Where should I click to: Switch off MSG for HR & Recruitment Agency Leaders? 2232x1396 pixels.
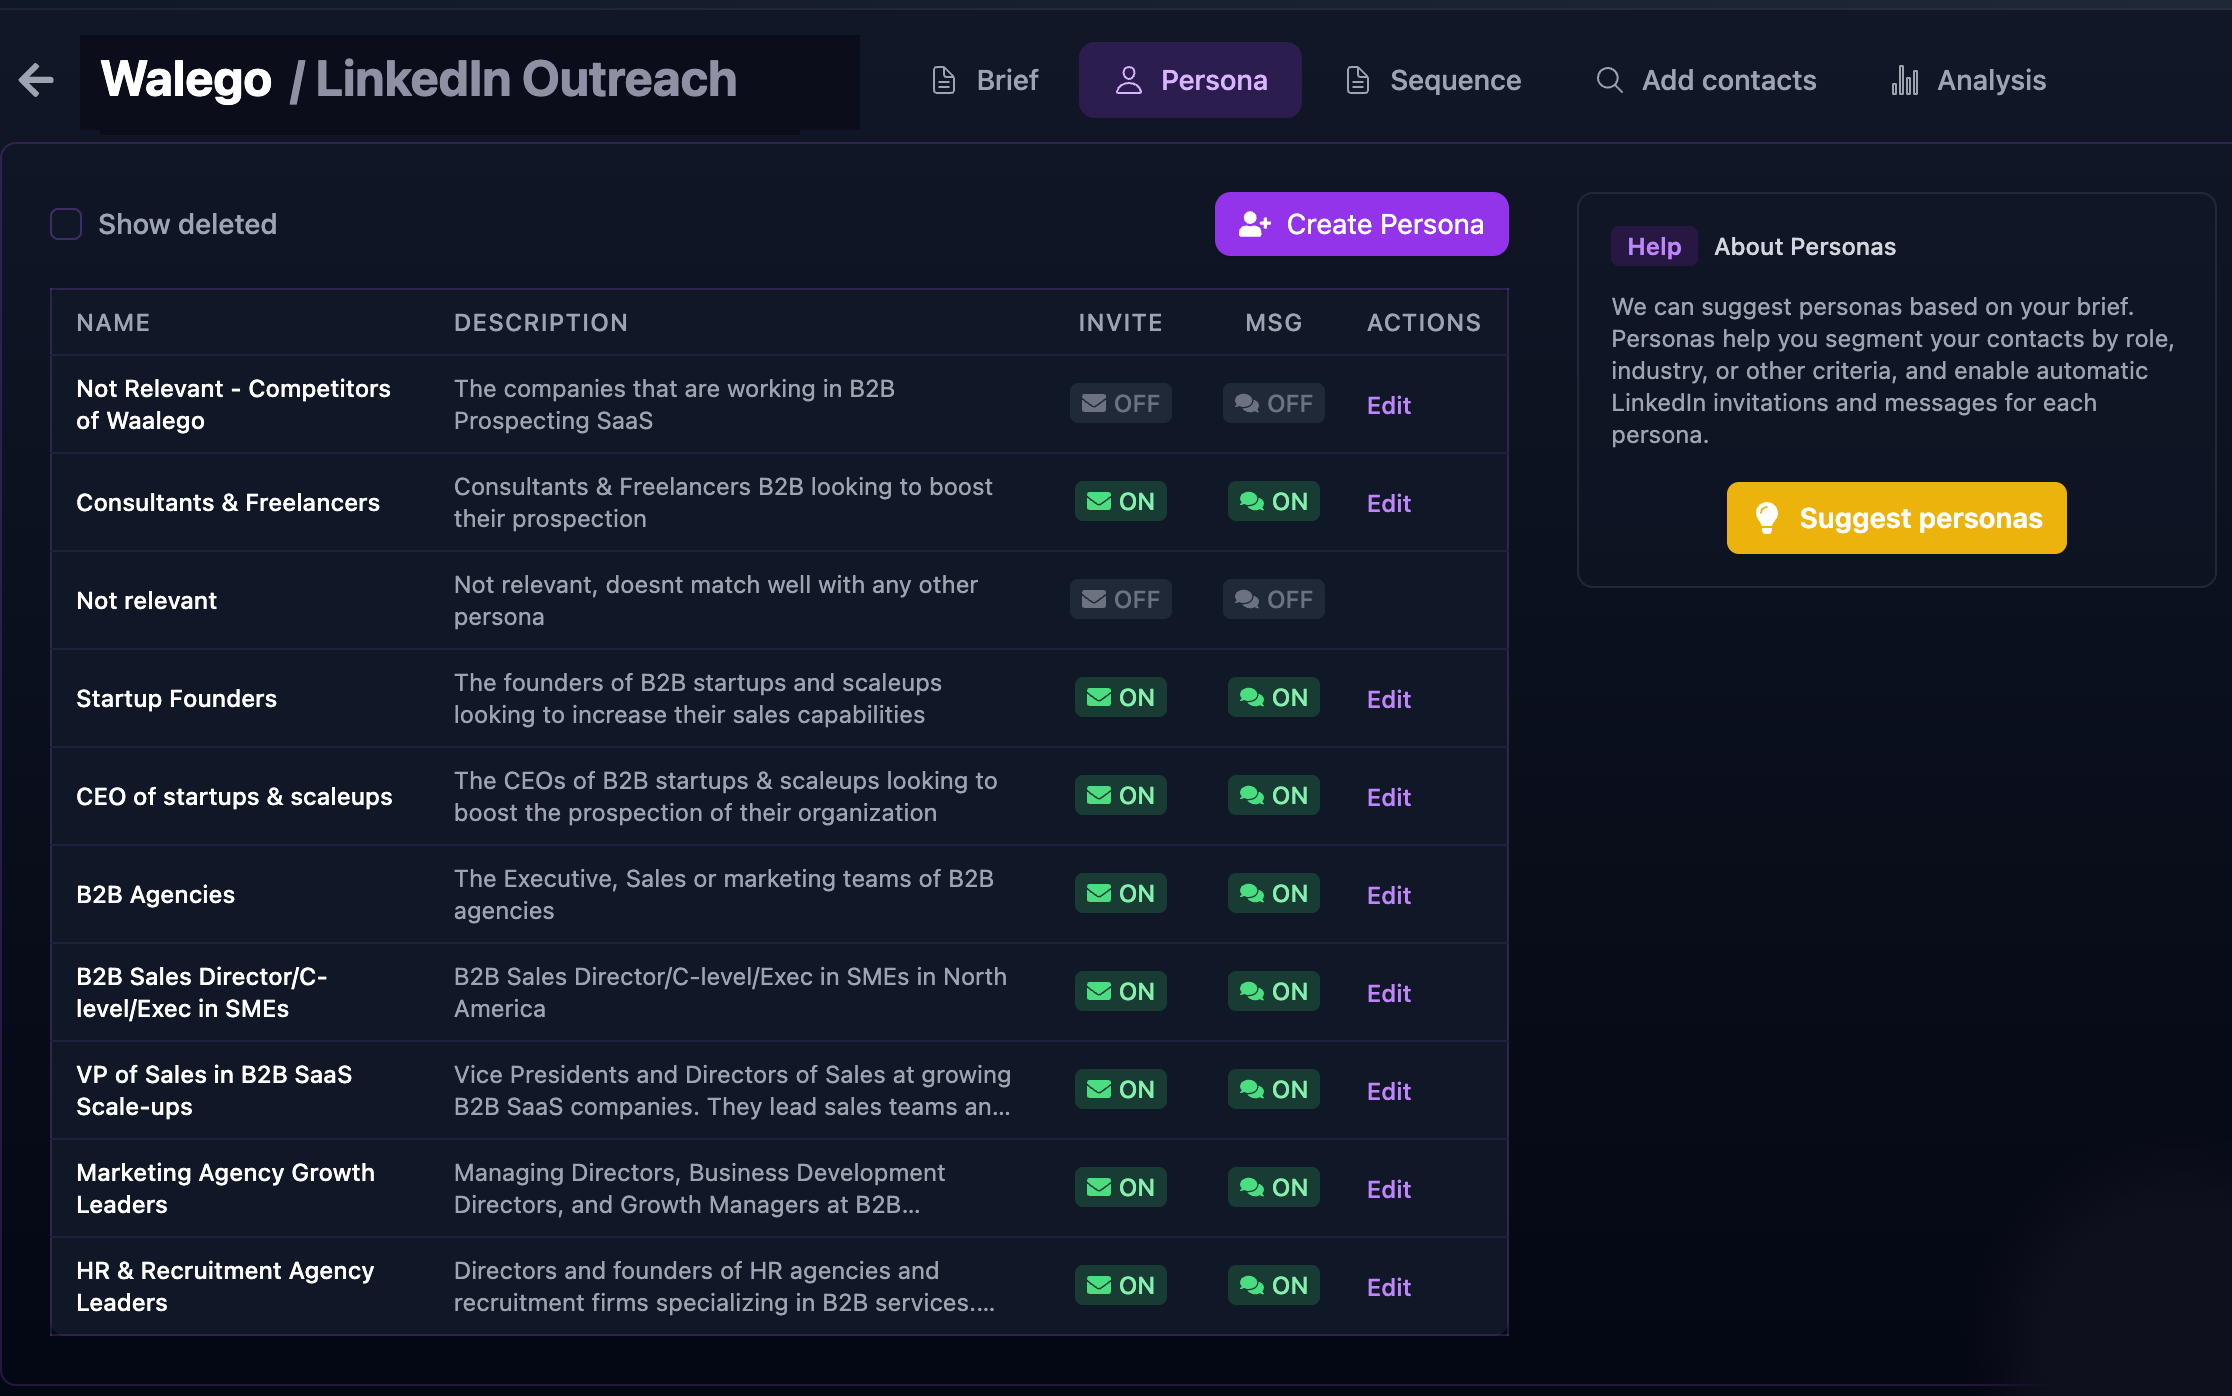tap(1273, 1286)
